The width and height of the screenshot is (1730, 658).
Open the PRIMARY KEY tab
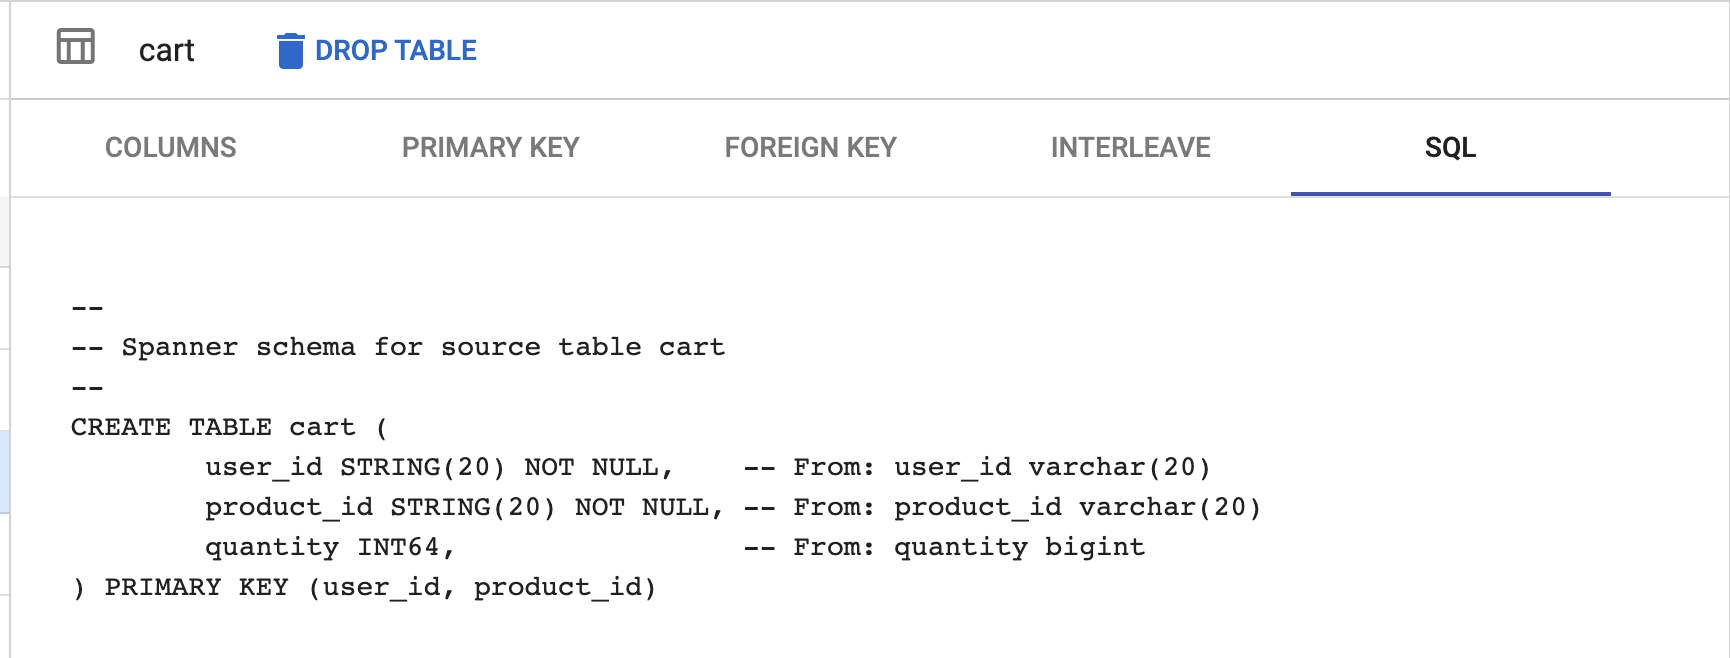[x=491, y=148]
